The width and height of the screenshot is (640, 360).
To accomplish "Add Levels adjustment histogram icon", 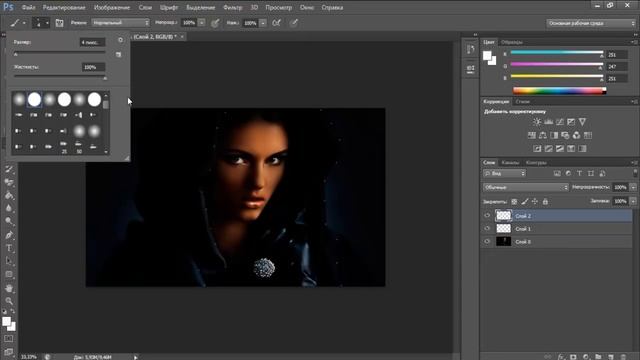I will [549, 122].
